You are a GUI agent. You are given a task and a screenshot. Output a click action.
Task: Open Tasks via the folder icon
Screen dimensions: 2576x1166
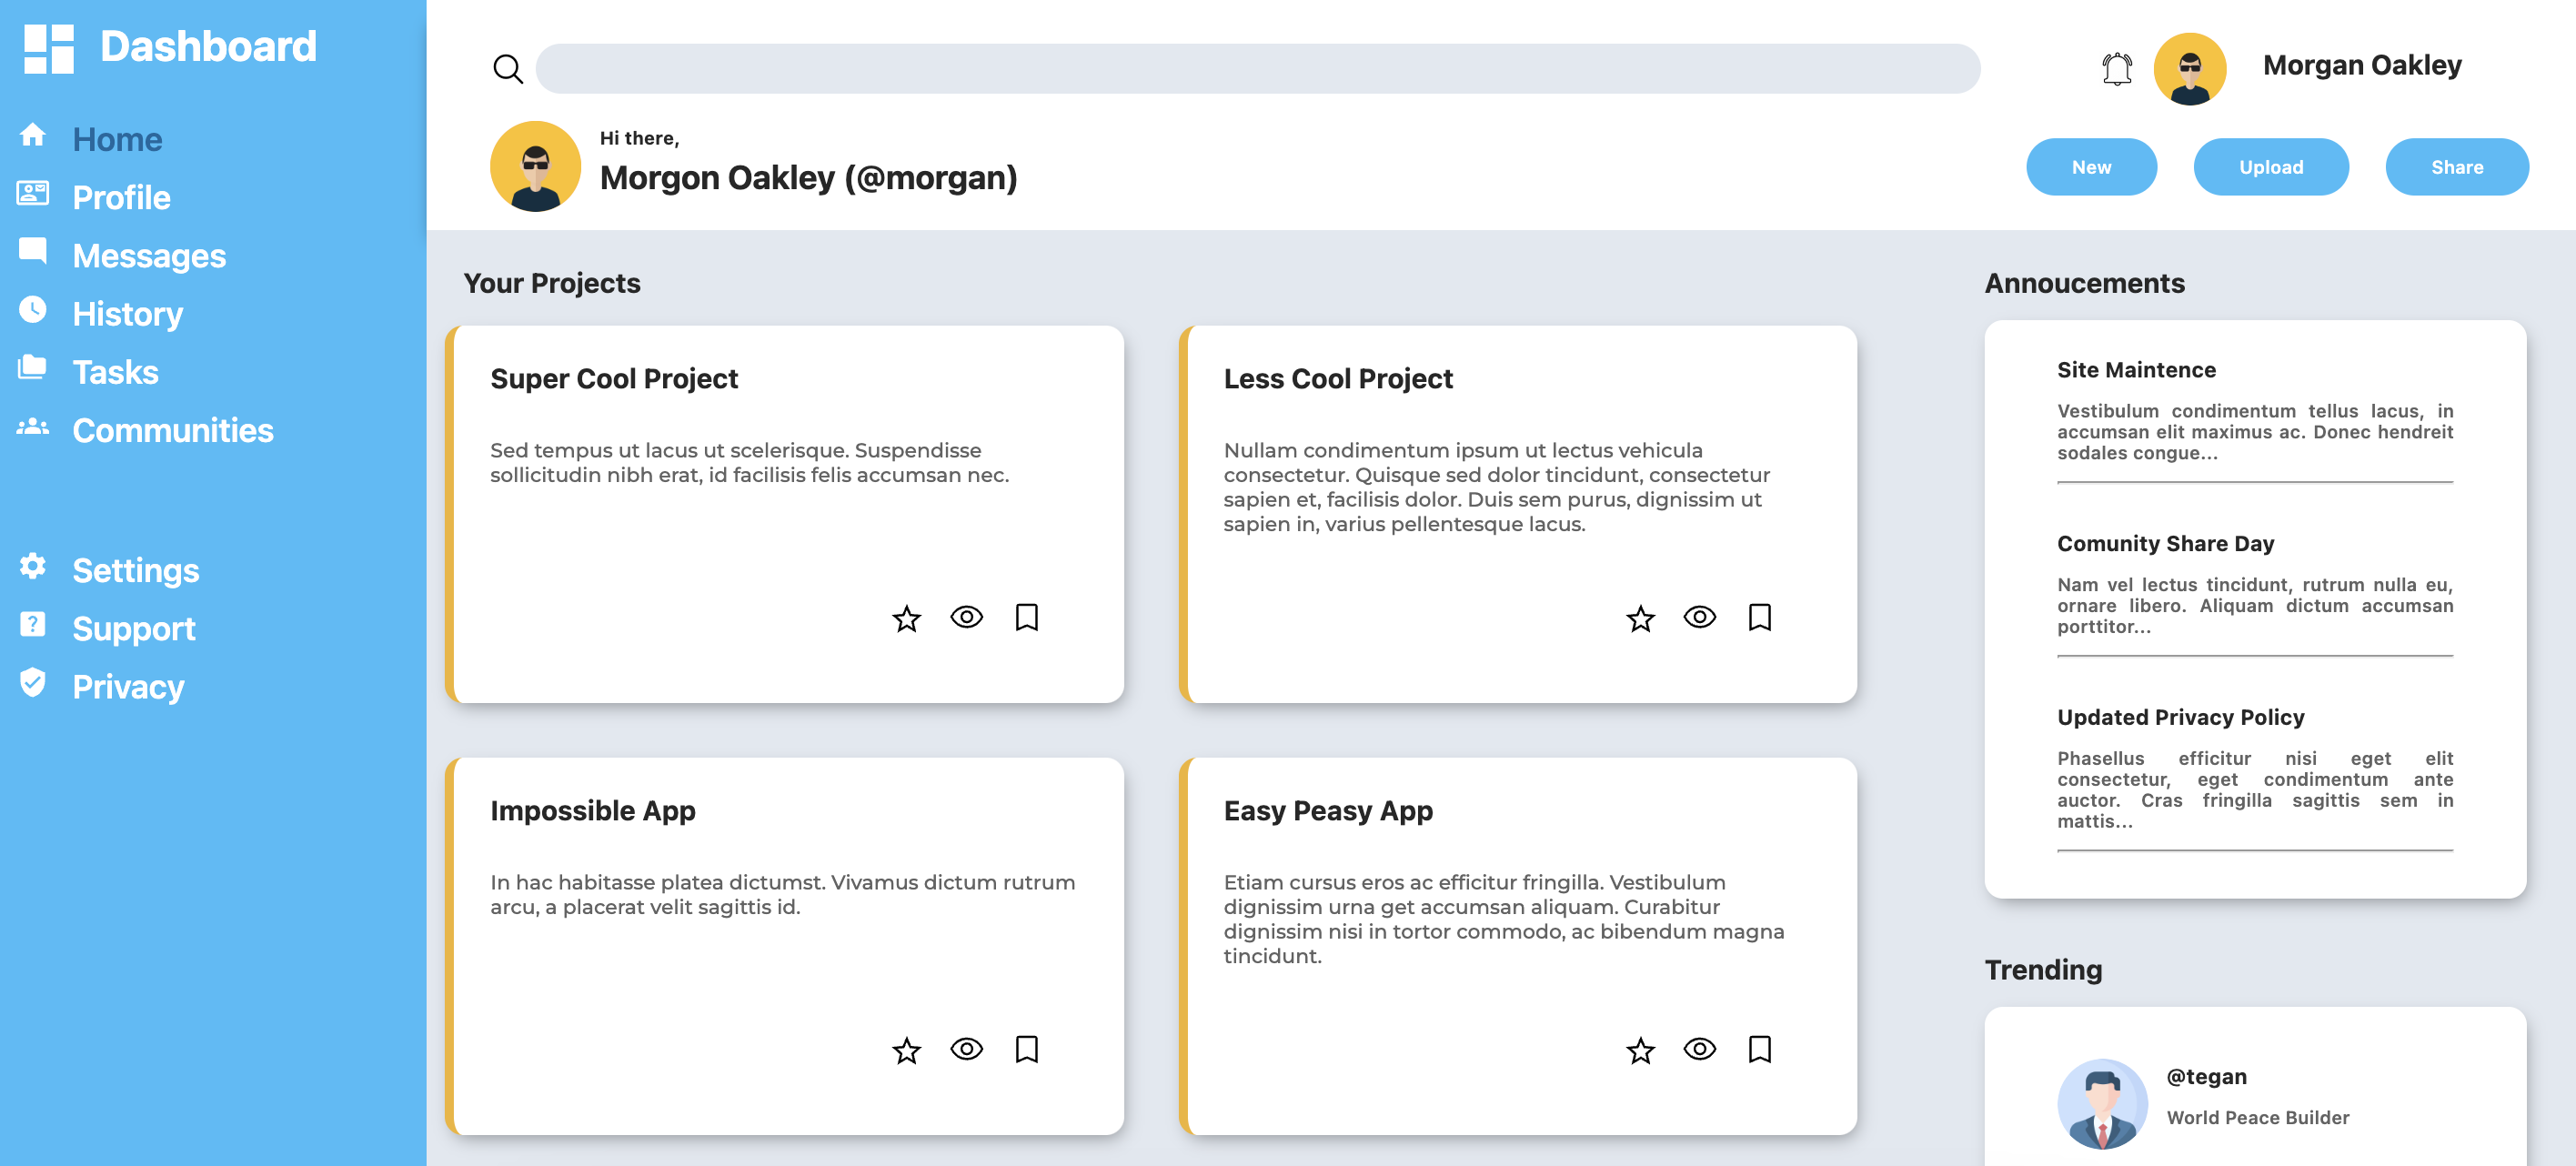(32, 367)
